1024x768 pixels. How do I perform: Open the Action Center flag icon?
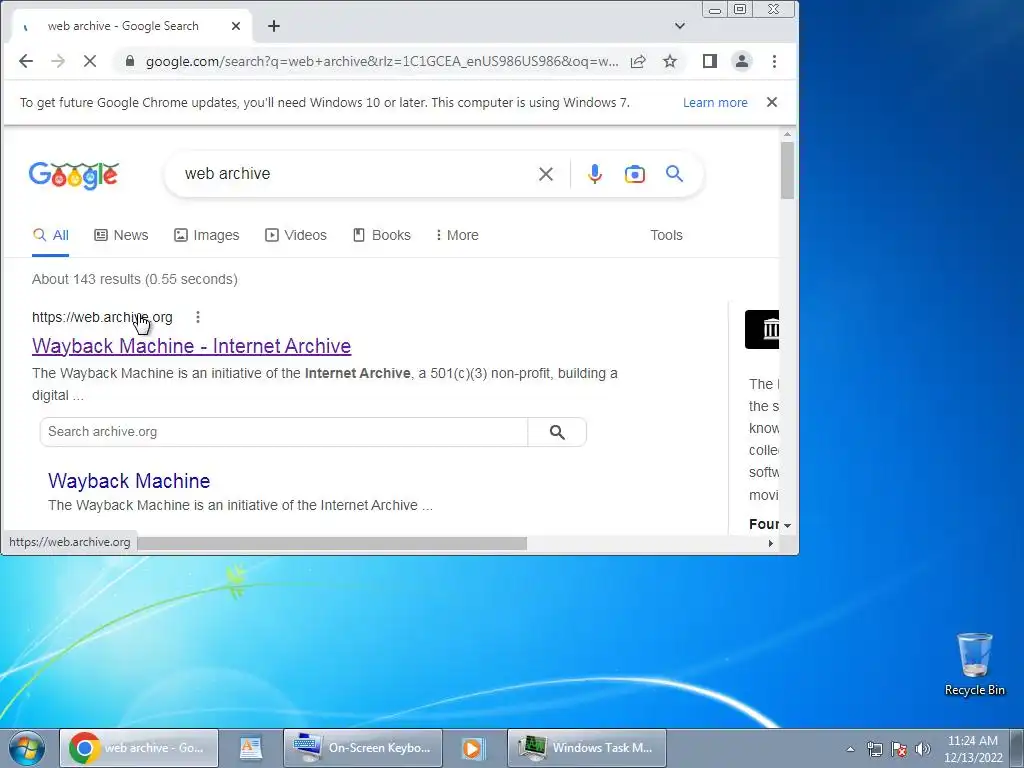coord(899,749)
